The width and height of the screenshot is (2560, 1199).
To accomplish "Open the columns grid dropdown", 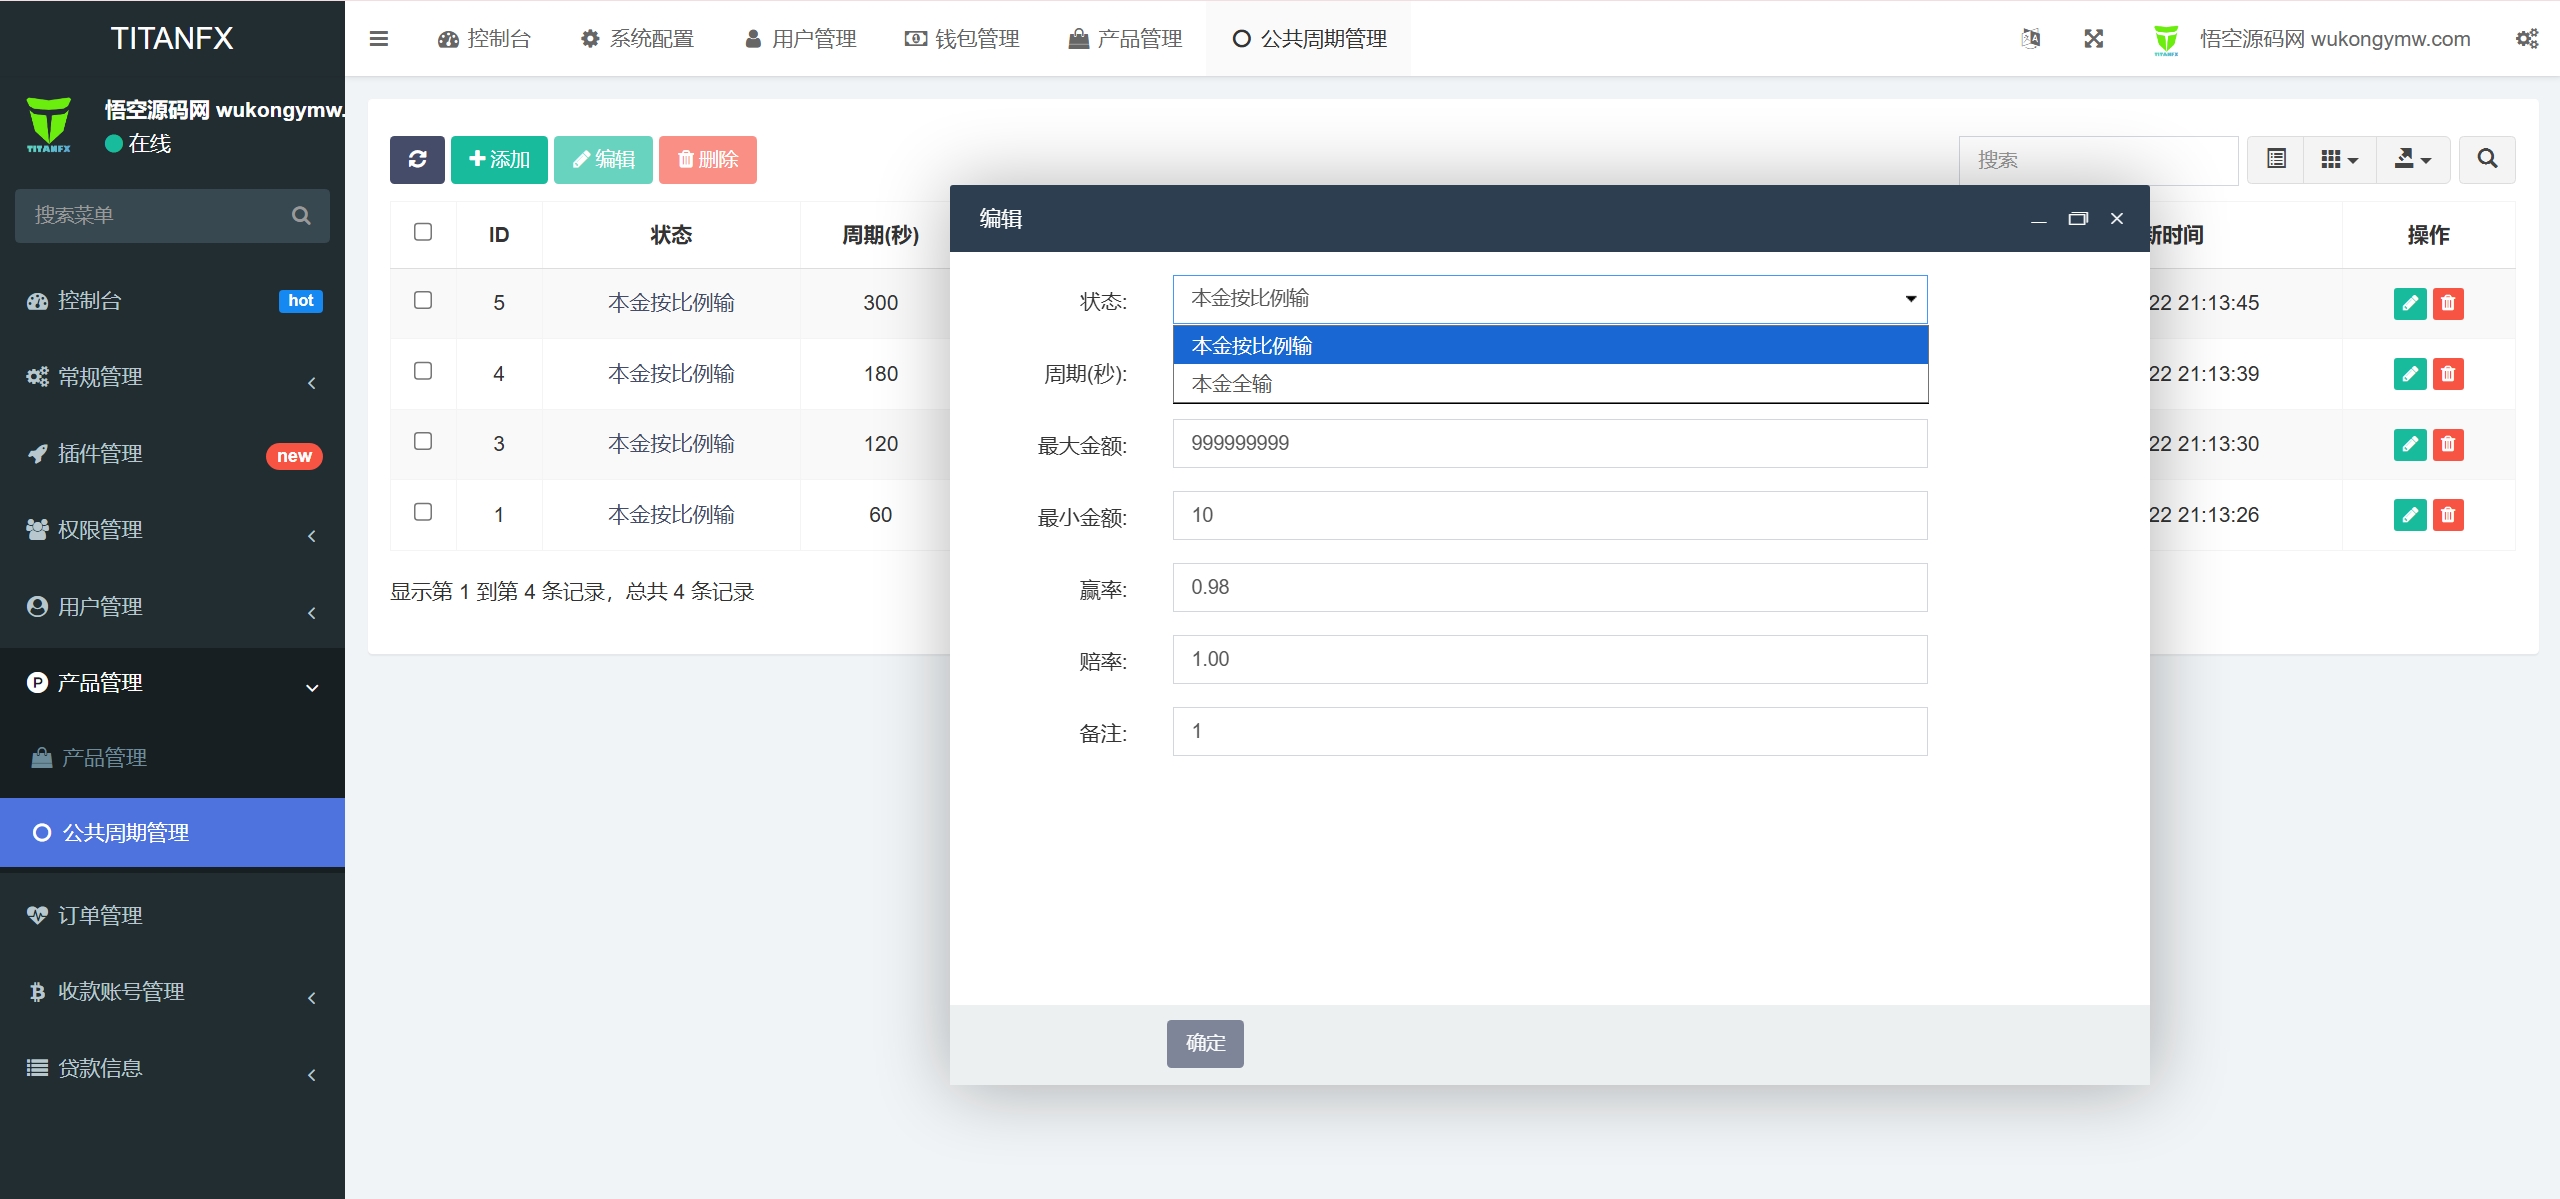I will pos(2338,160).
